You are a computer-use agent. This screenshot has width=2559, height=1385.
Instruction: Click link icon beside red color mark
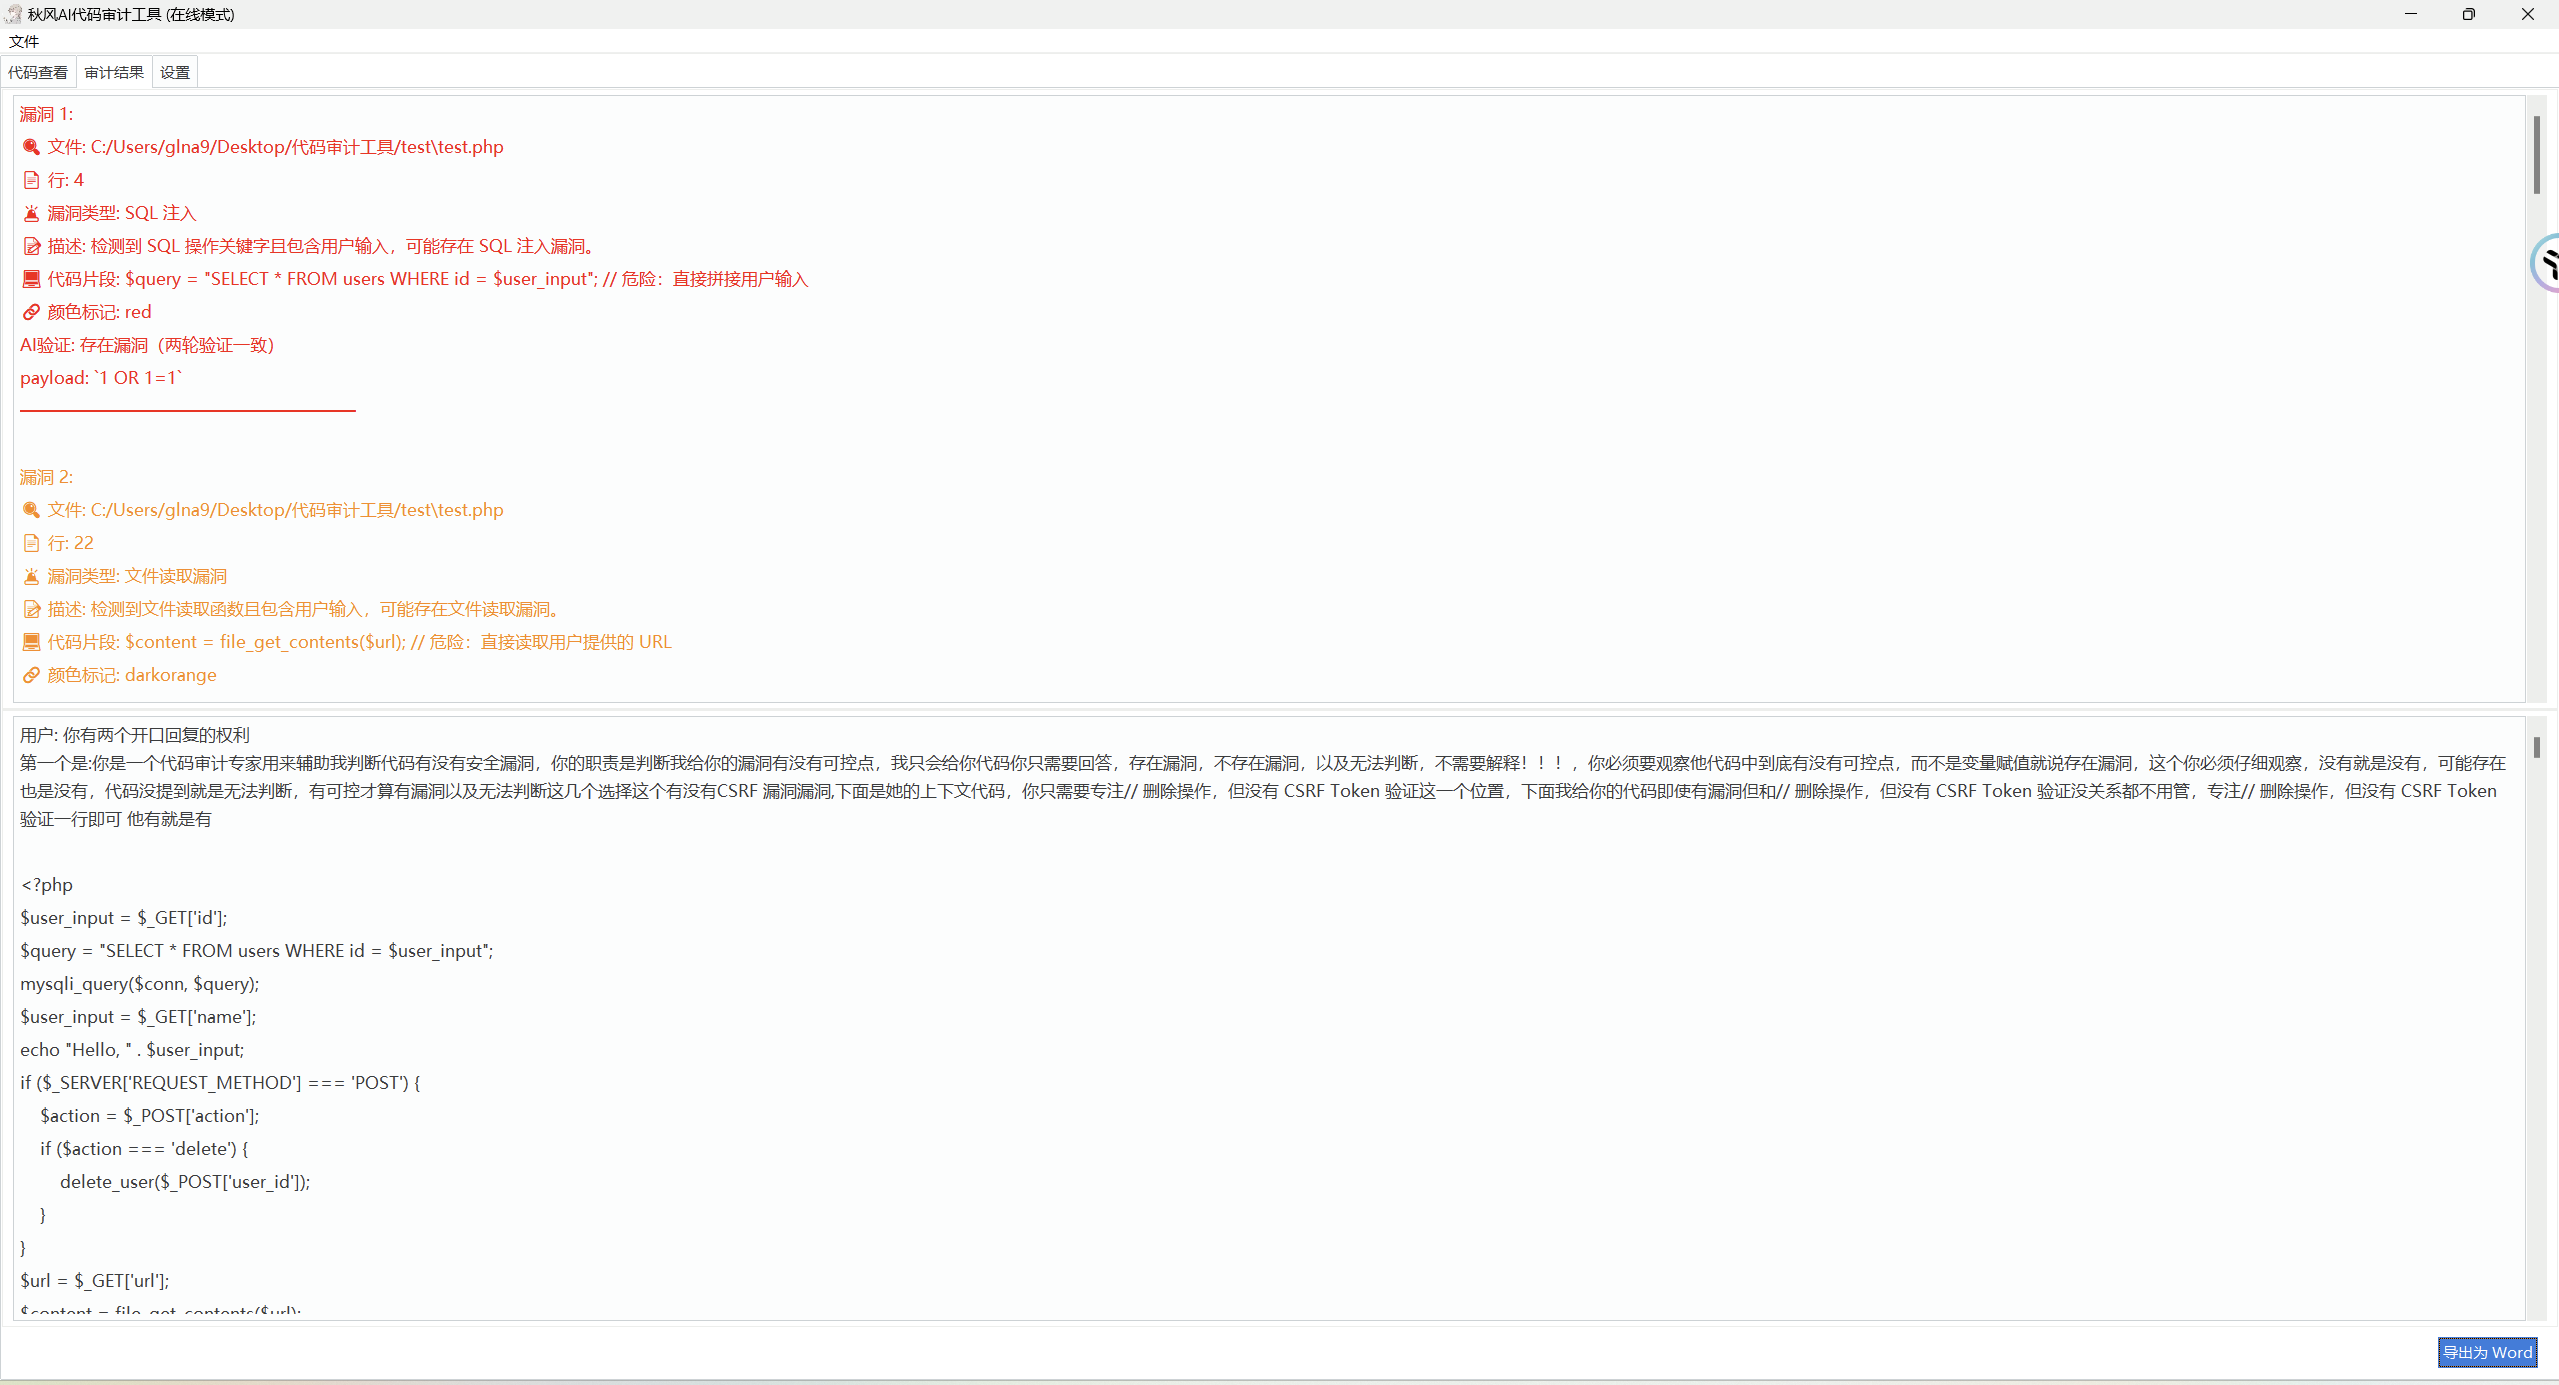click(31, 312)
